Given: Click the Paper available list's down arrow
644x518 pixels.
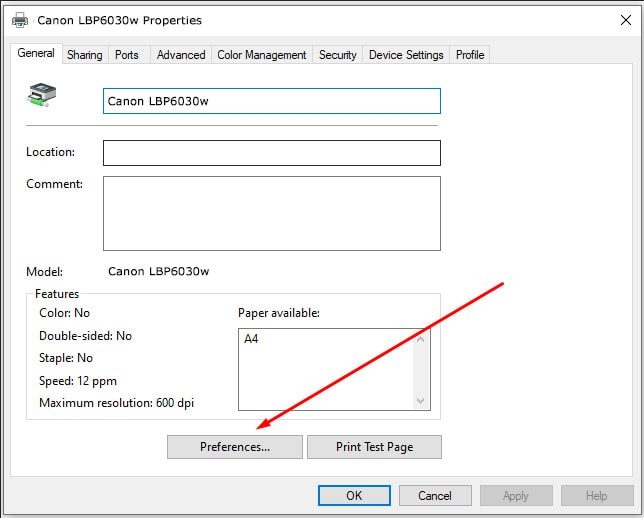Looking at the screenshot, I should pos(420,400).
